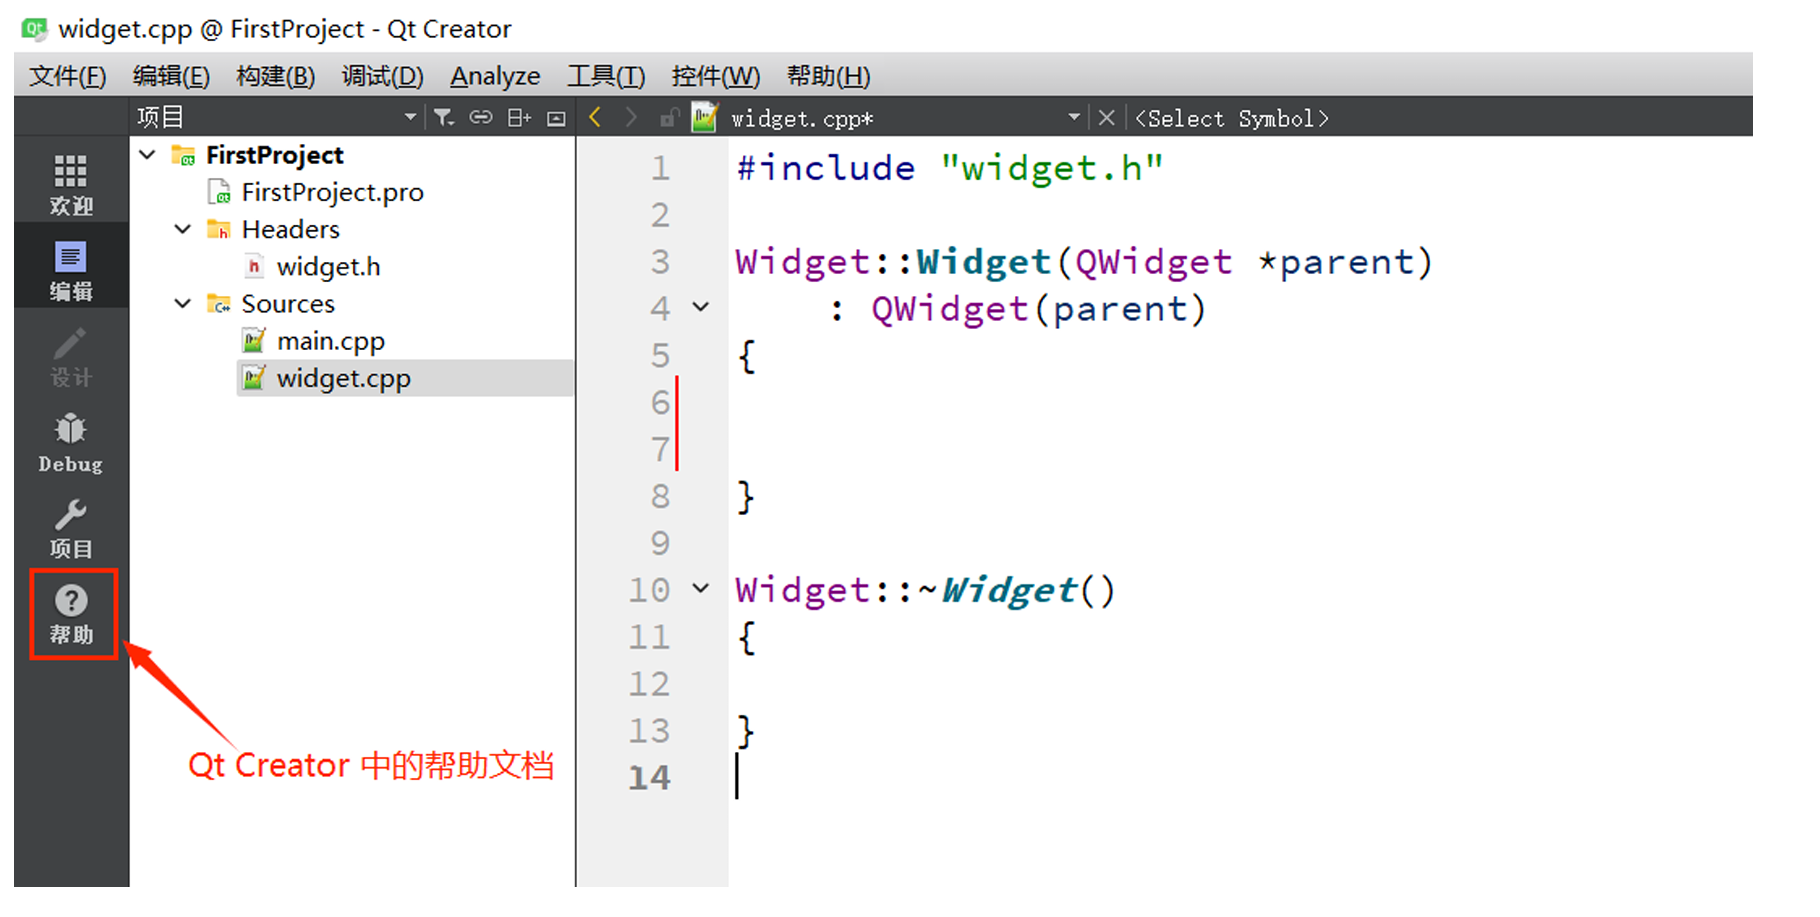Toggle synchronize with editor link icon

[481, 118]
